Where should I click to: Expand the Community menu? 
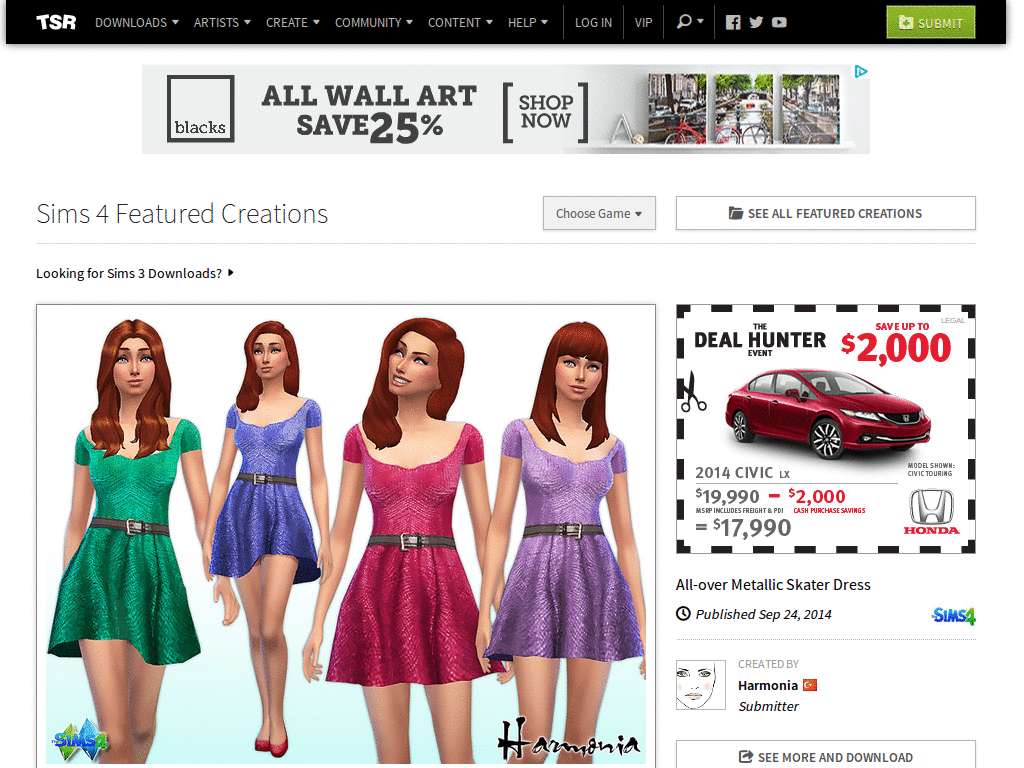tap(374, 22)
